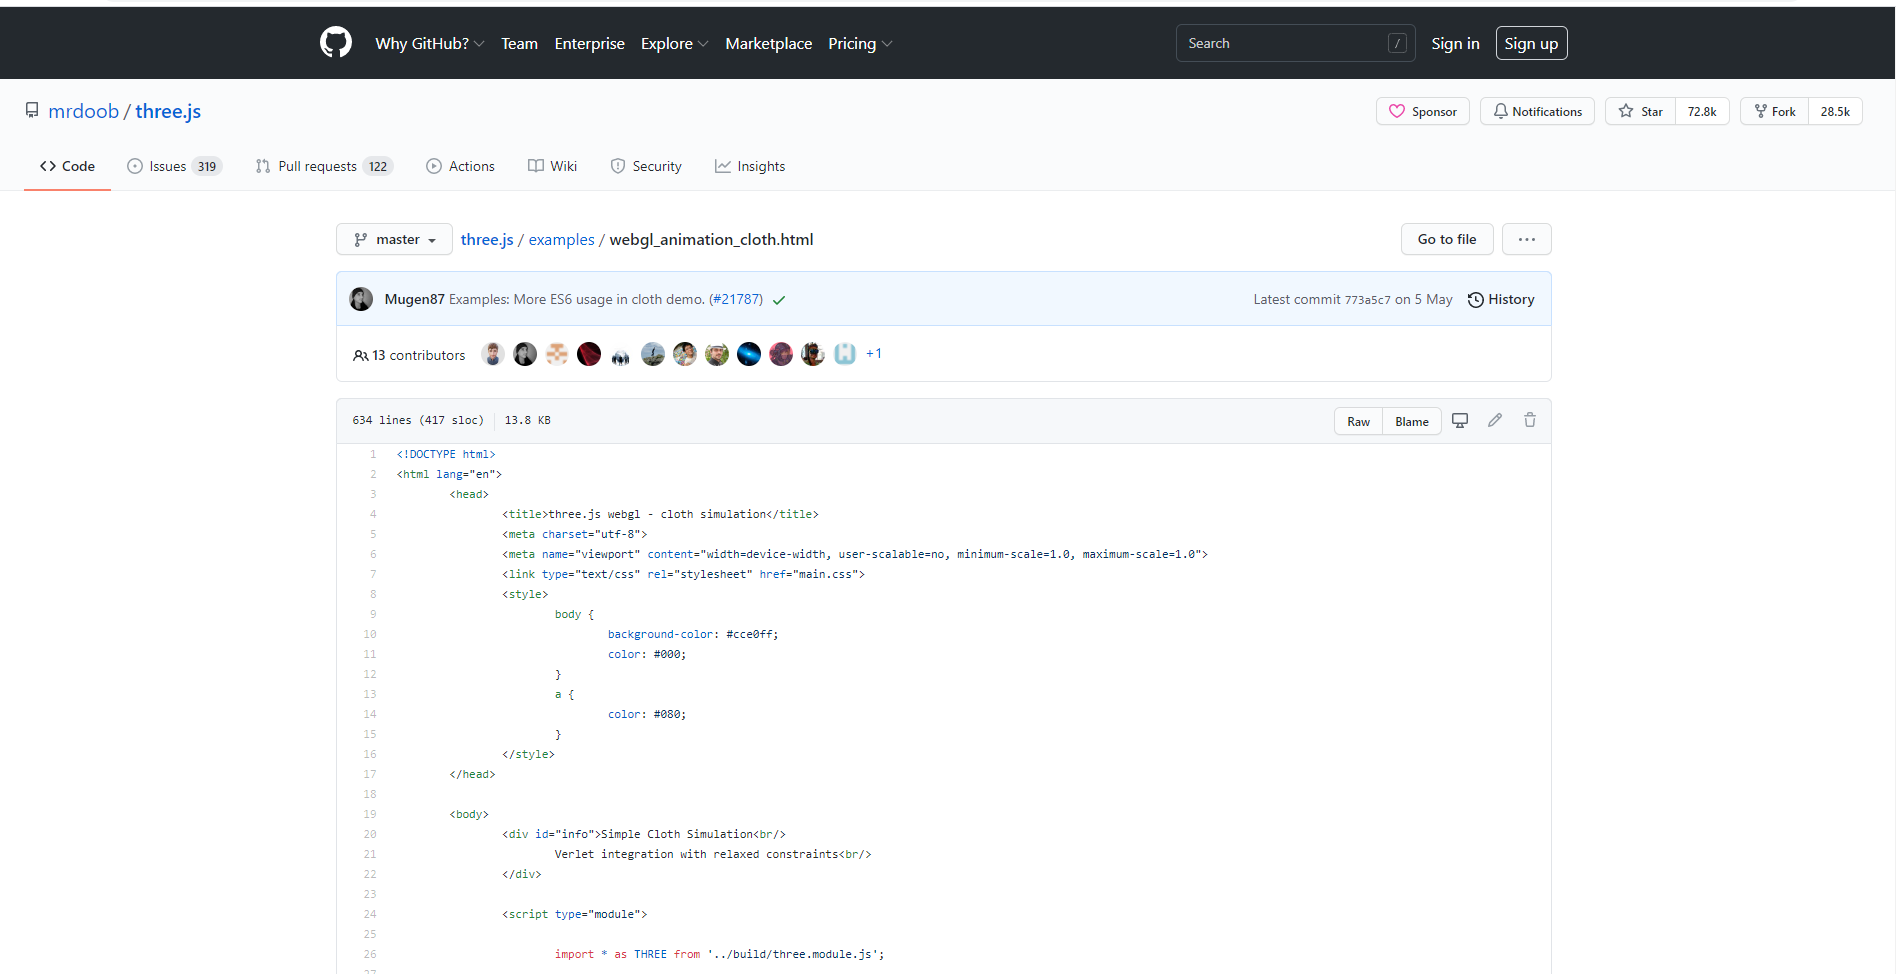Viewport: 1896px width, 974px height.
Task: Click the +1 more contributors link
Action: point(874,354)
